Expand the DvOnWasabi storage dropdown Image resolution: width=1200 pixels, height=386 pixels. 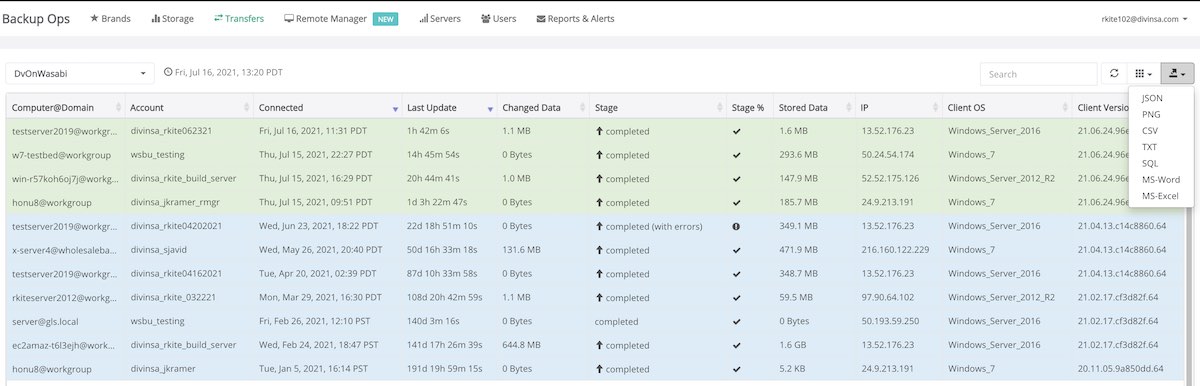(80, 74)
